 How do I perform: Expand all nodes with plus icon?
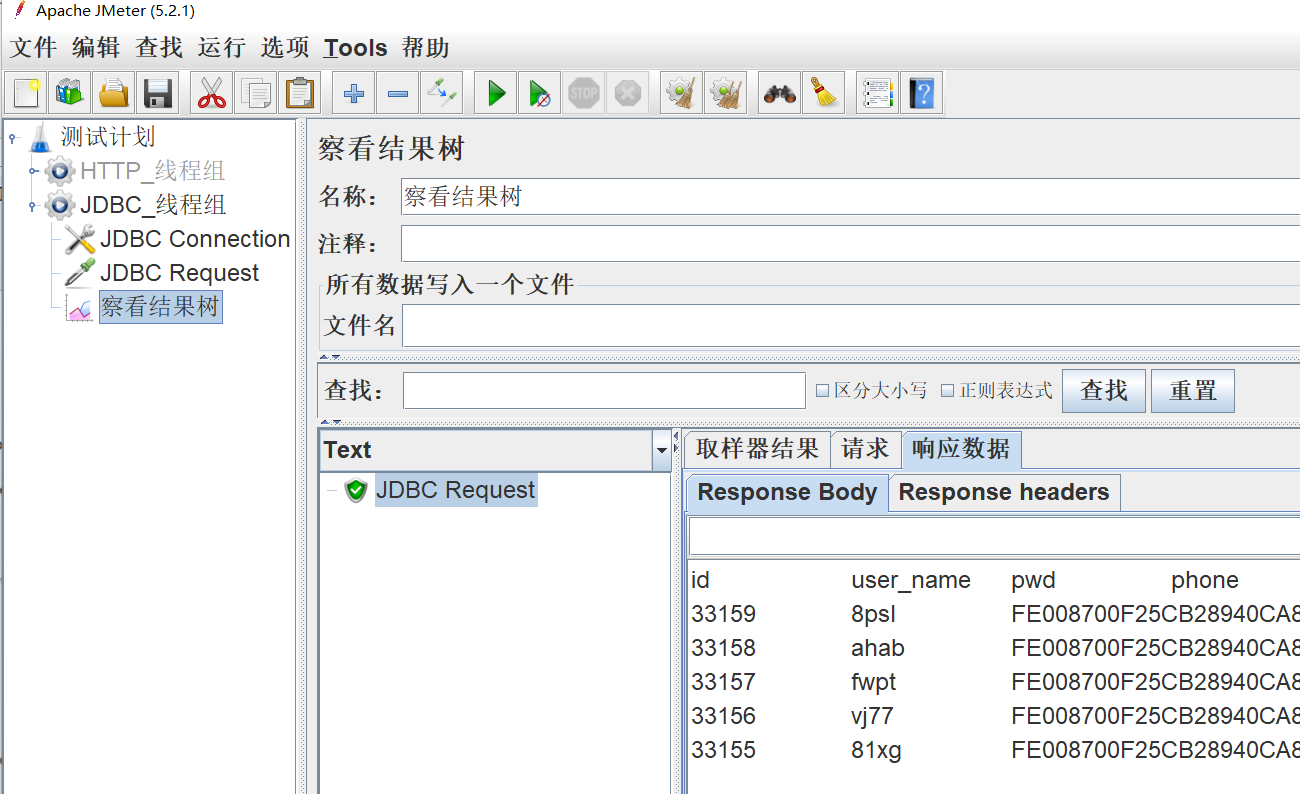click(353, 94)
